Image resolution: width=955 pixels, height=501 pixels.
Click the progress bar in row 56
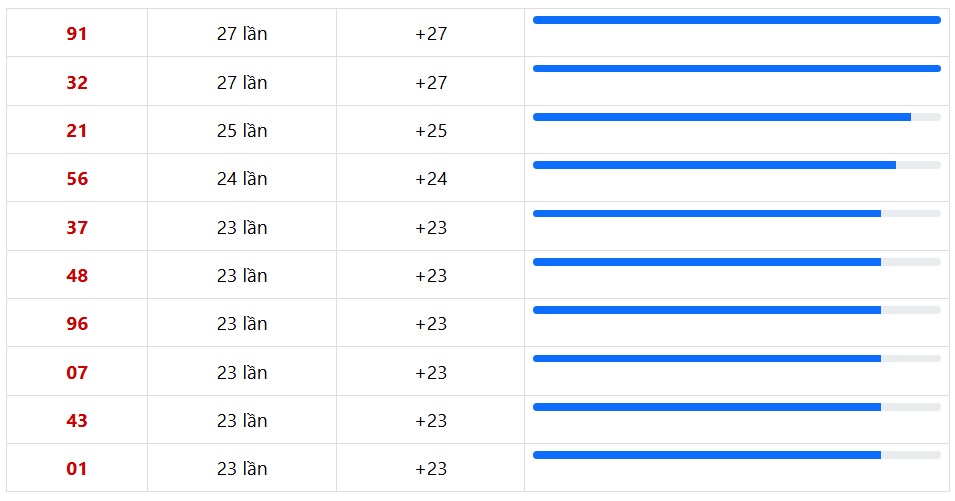click(737, 165)
